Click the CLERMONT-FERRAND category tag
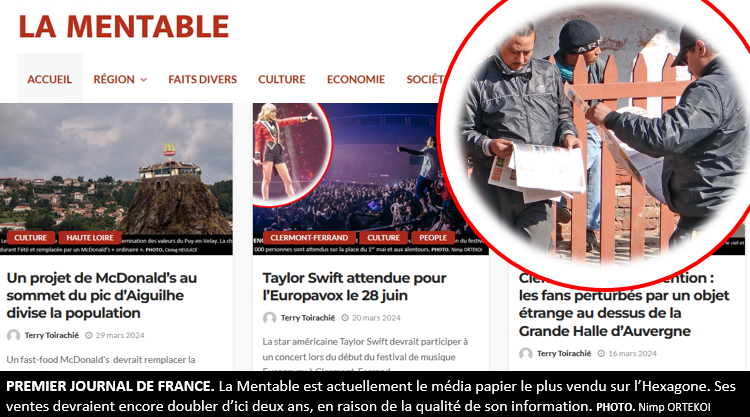The width and height of the screenshot is (750, 417). pos(309,238)
